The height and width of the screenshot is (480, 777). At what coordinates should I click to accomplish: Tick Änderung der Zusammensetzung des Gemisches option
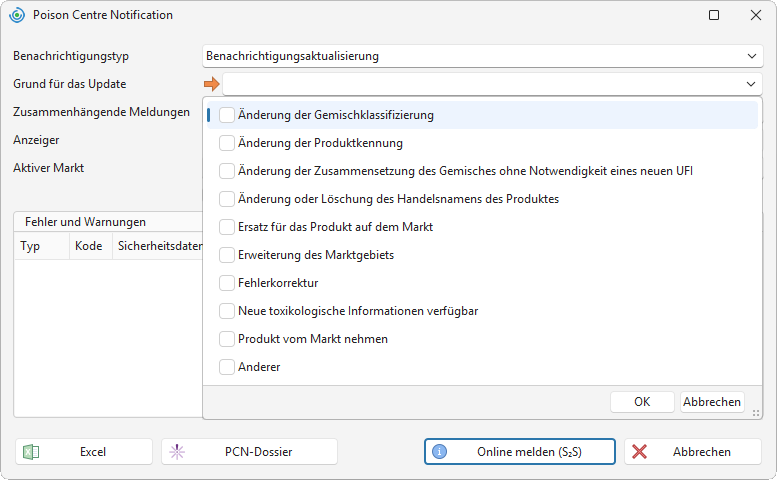227,171
